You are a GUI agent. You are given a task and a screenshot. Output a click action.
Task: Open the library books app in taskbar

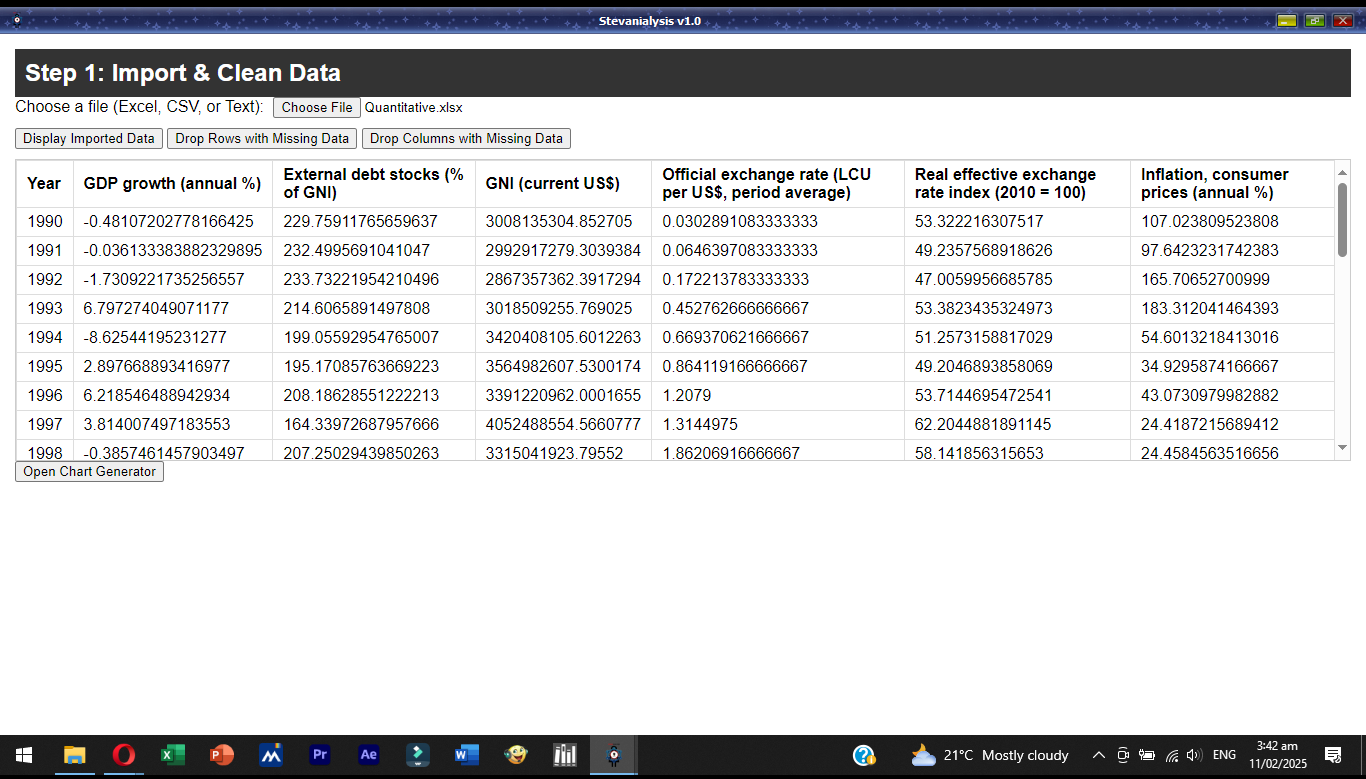[x=565, y=755]
